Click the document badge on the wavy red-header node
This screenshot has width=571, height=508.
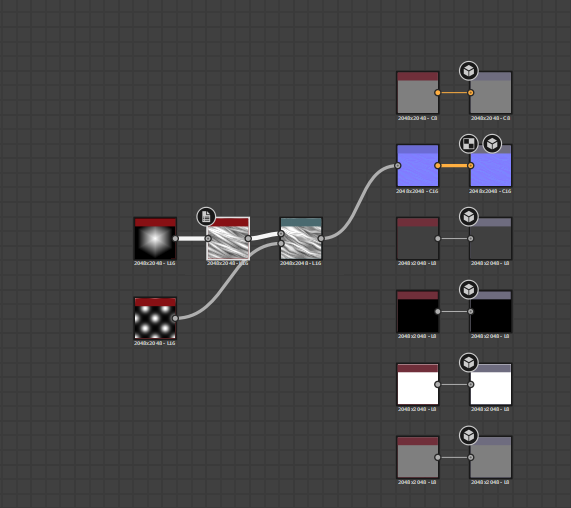(206, 217)
